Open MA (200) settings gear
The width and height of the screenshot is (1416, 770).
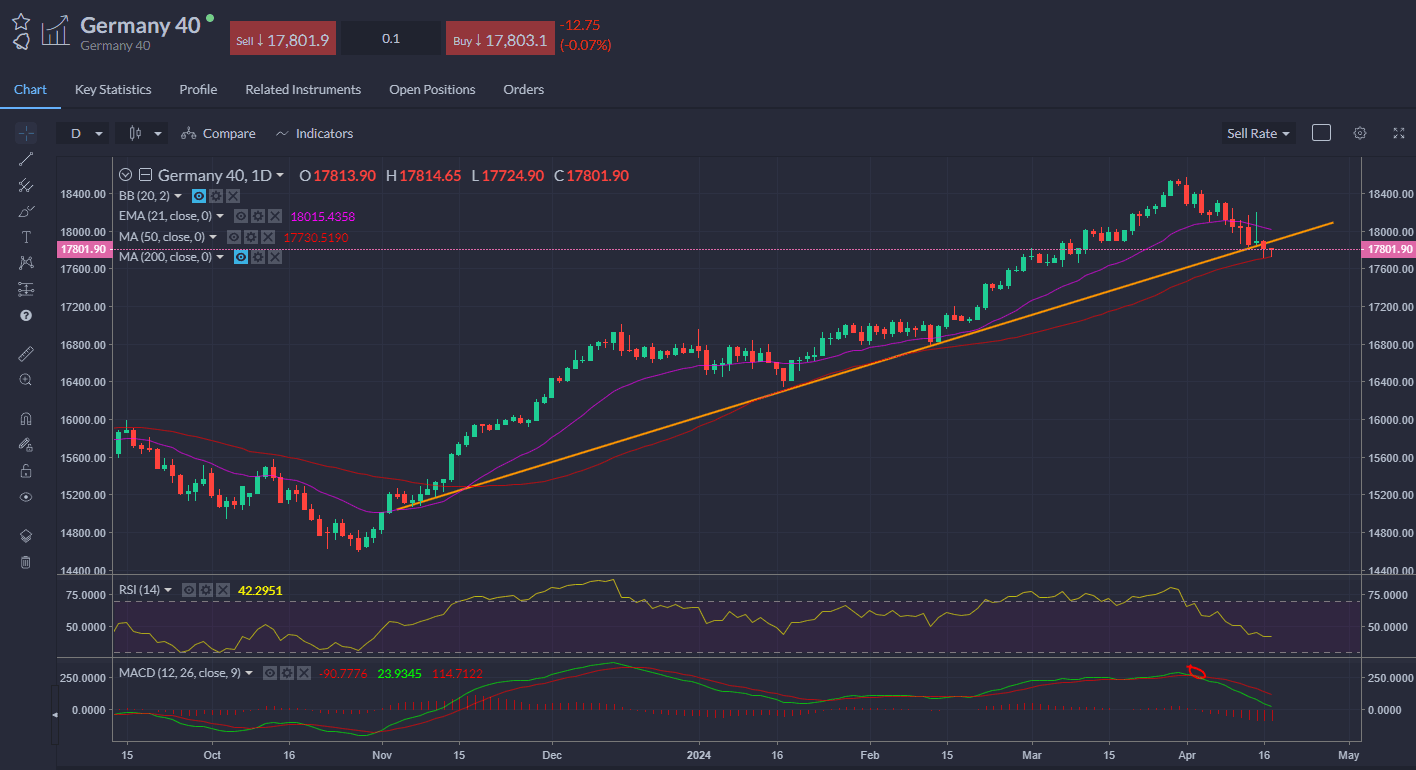257,257
